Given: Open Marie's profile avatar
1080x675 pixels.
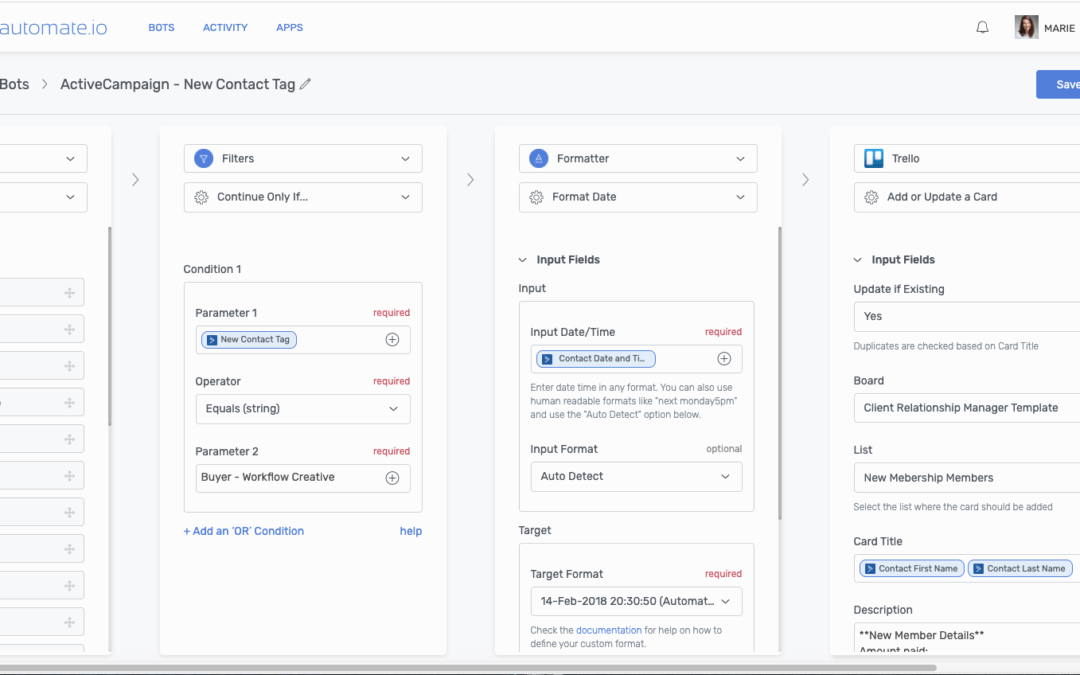Looking at the screenshot, I should (1026, 28).
